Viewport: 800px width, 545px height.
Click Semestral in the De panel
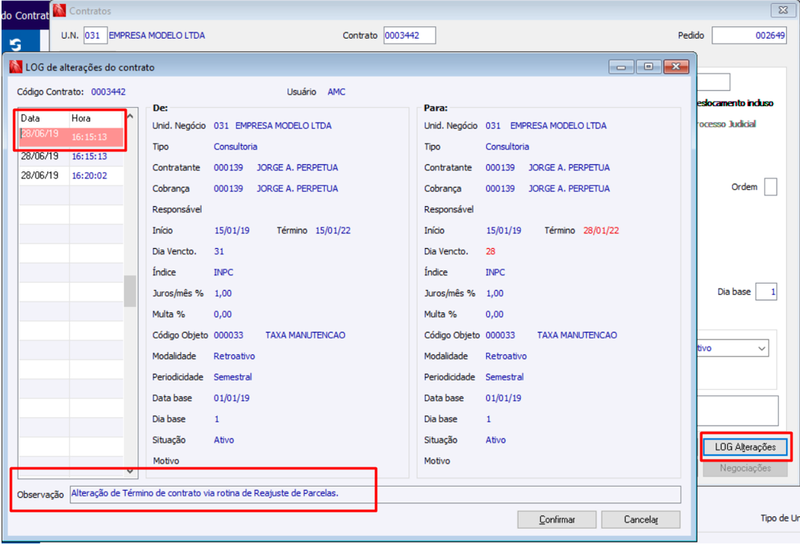233,377
